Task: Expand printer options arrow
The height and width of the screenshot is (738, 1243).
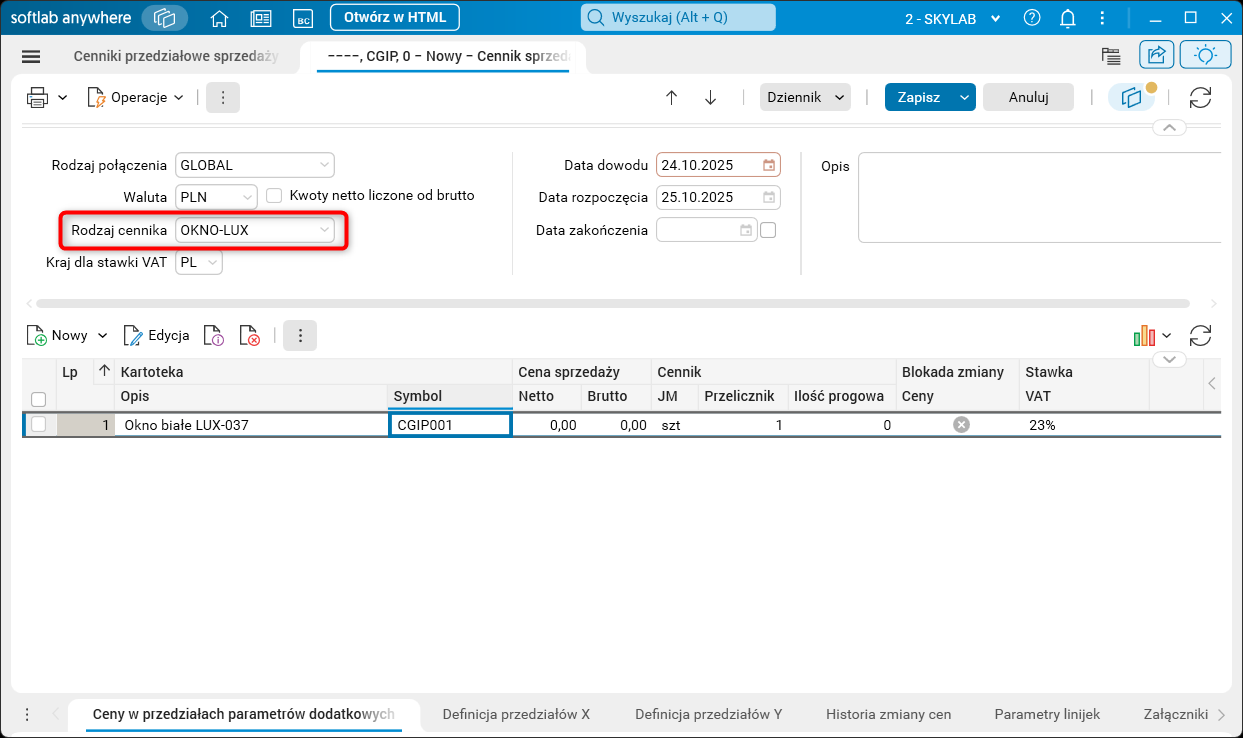Action: 62,97
